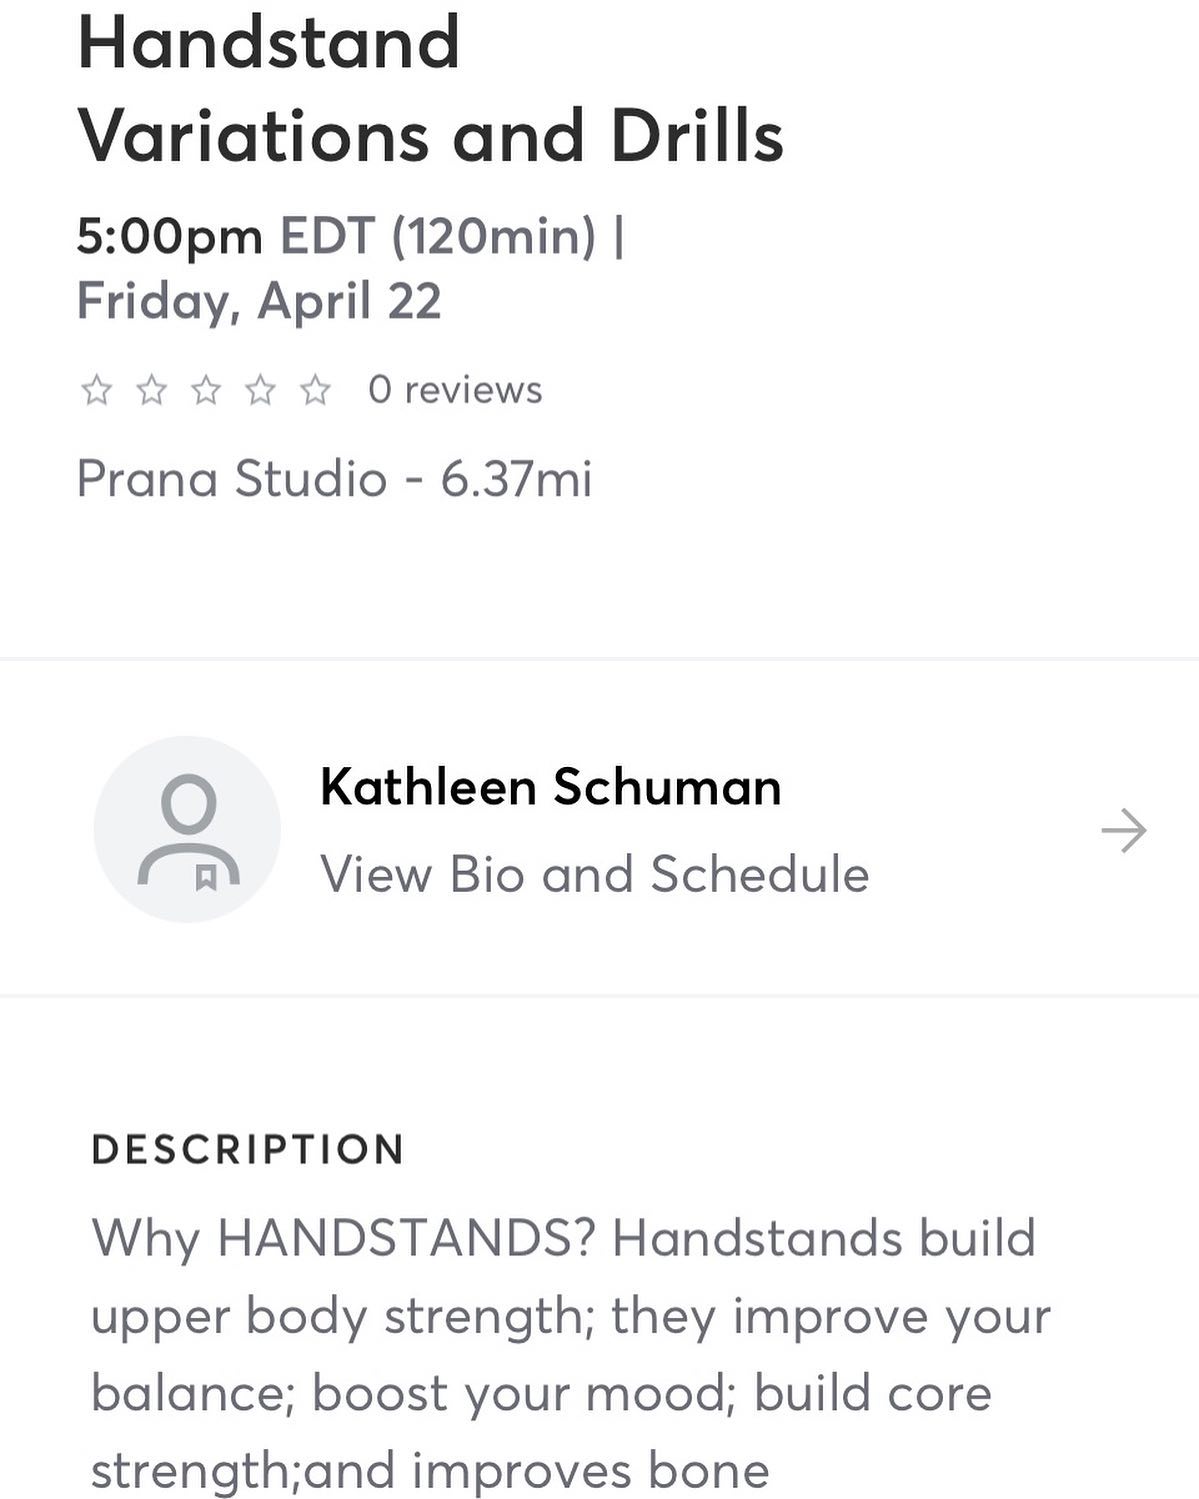View Bio and Schedule link
Screen dimensions: 1199x1499
pos(594,874)
